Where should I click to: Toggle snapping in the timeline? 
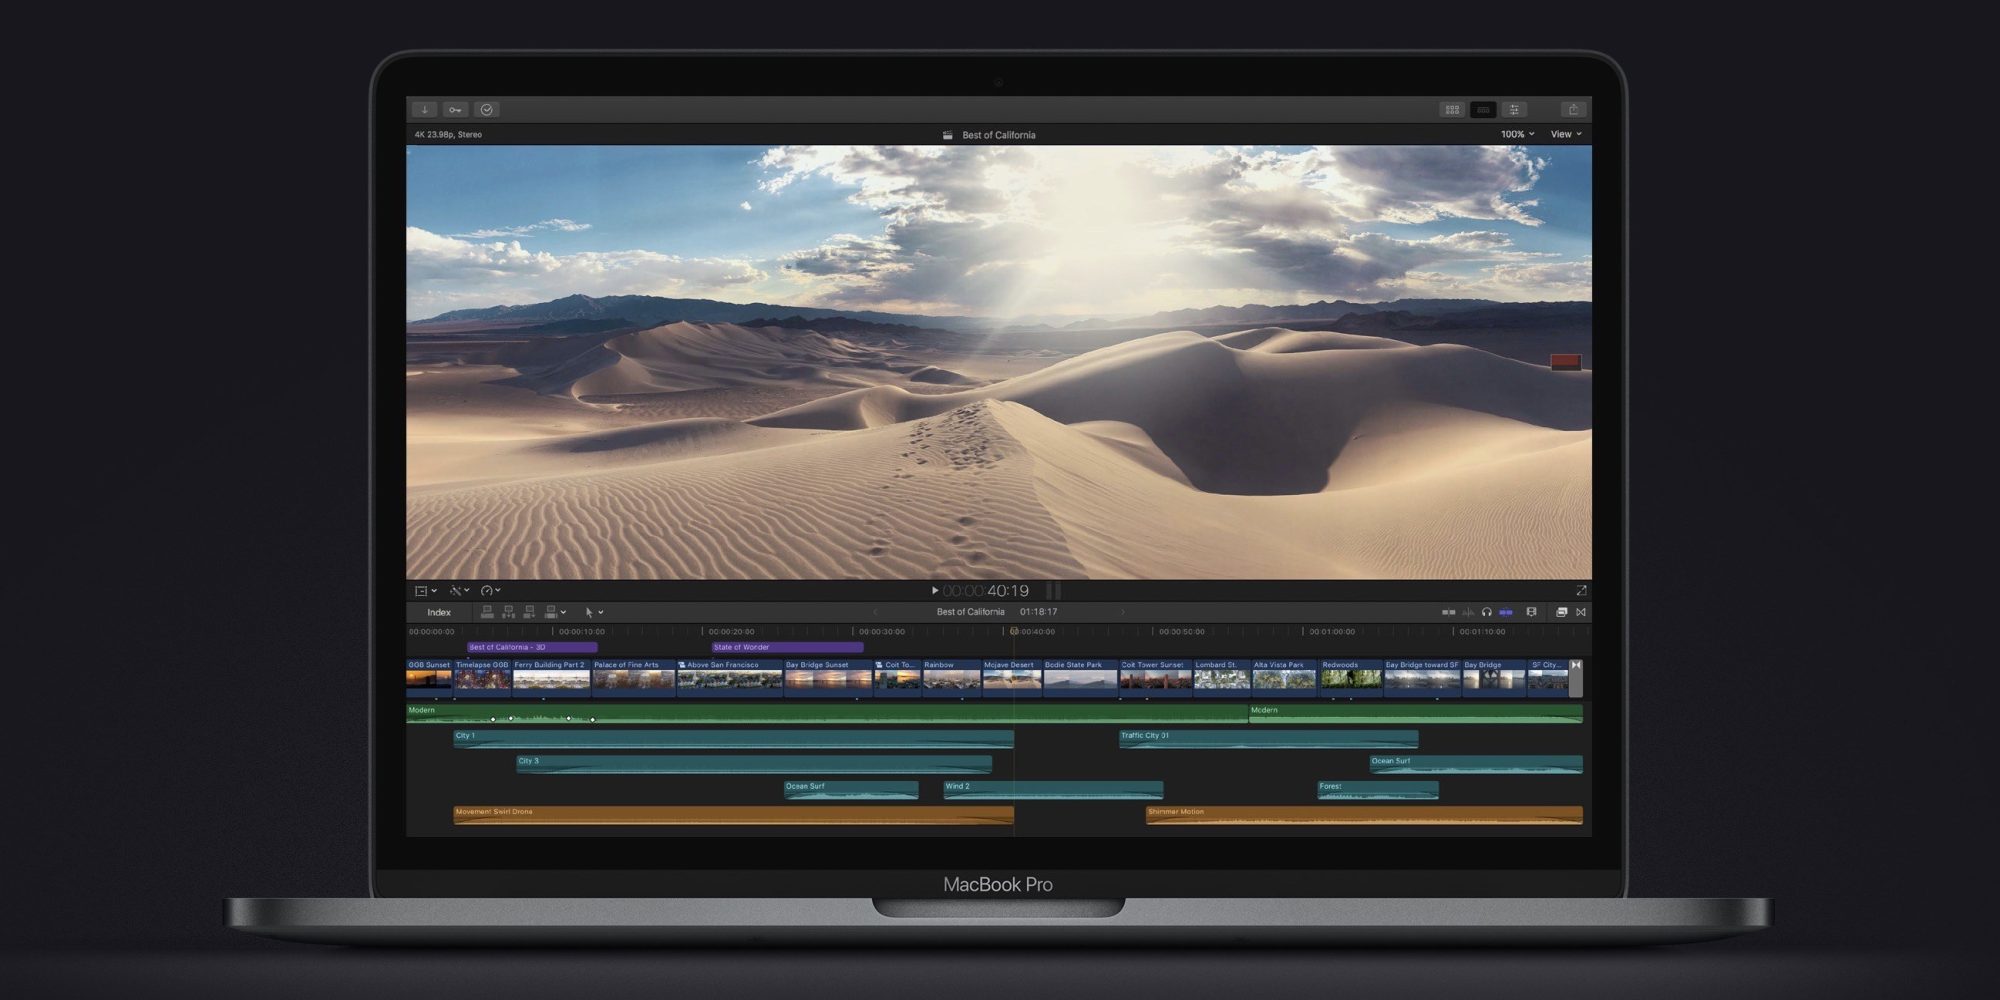tap(1506, 612)
